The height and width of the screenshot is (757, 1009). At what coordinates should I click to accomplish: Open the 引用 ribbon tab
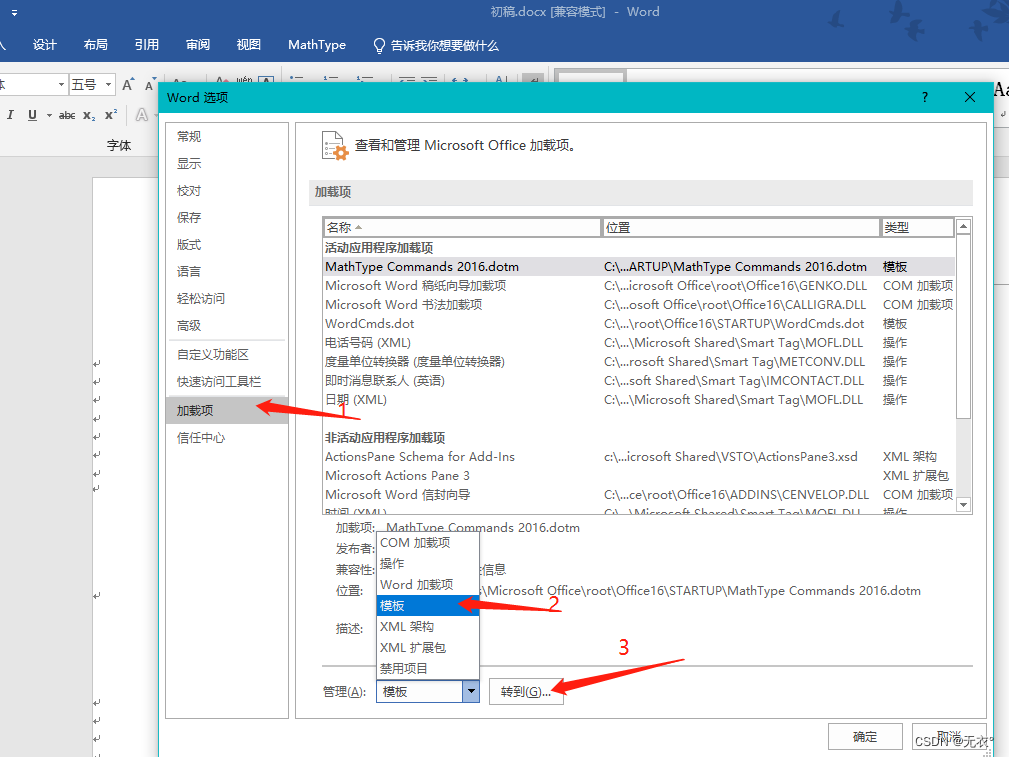[x=147, y=45]
